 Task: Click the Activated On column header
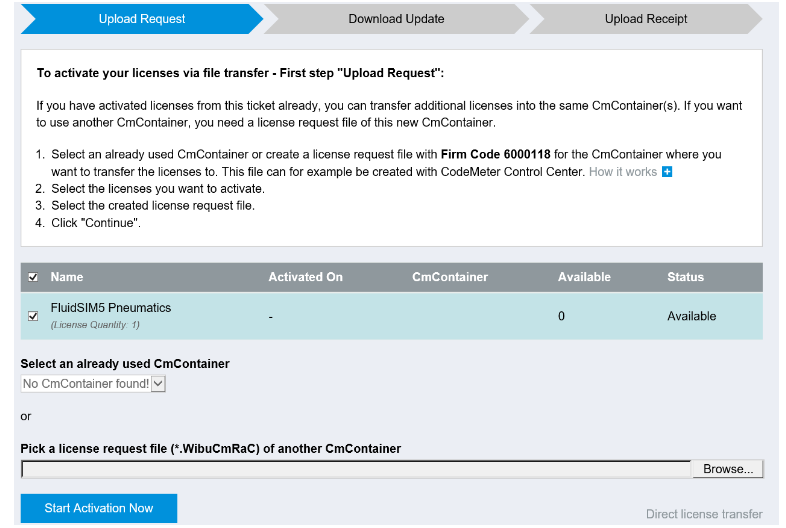[x=305, y=277]
